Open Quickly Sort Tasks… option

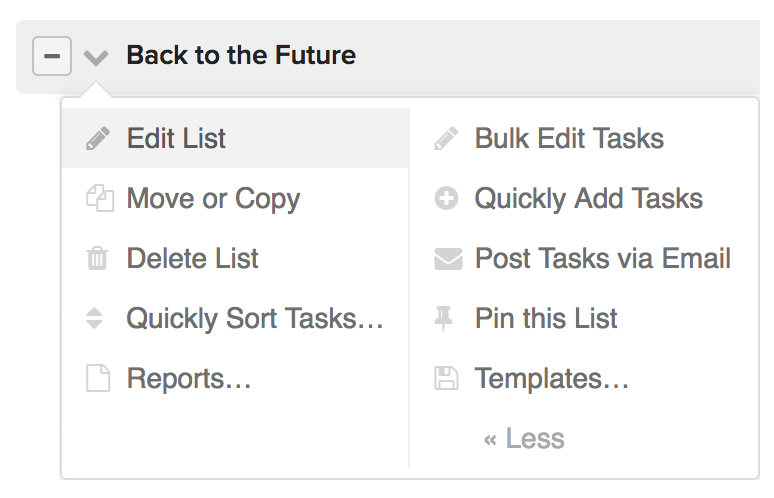click(x=255, y=319)
